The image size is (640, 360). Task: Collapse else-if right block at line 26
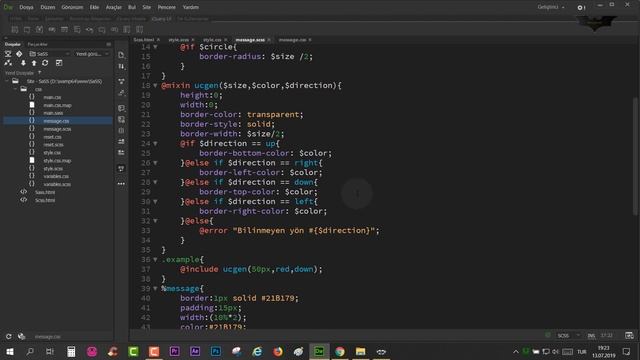point(156,163)
